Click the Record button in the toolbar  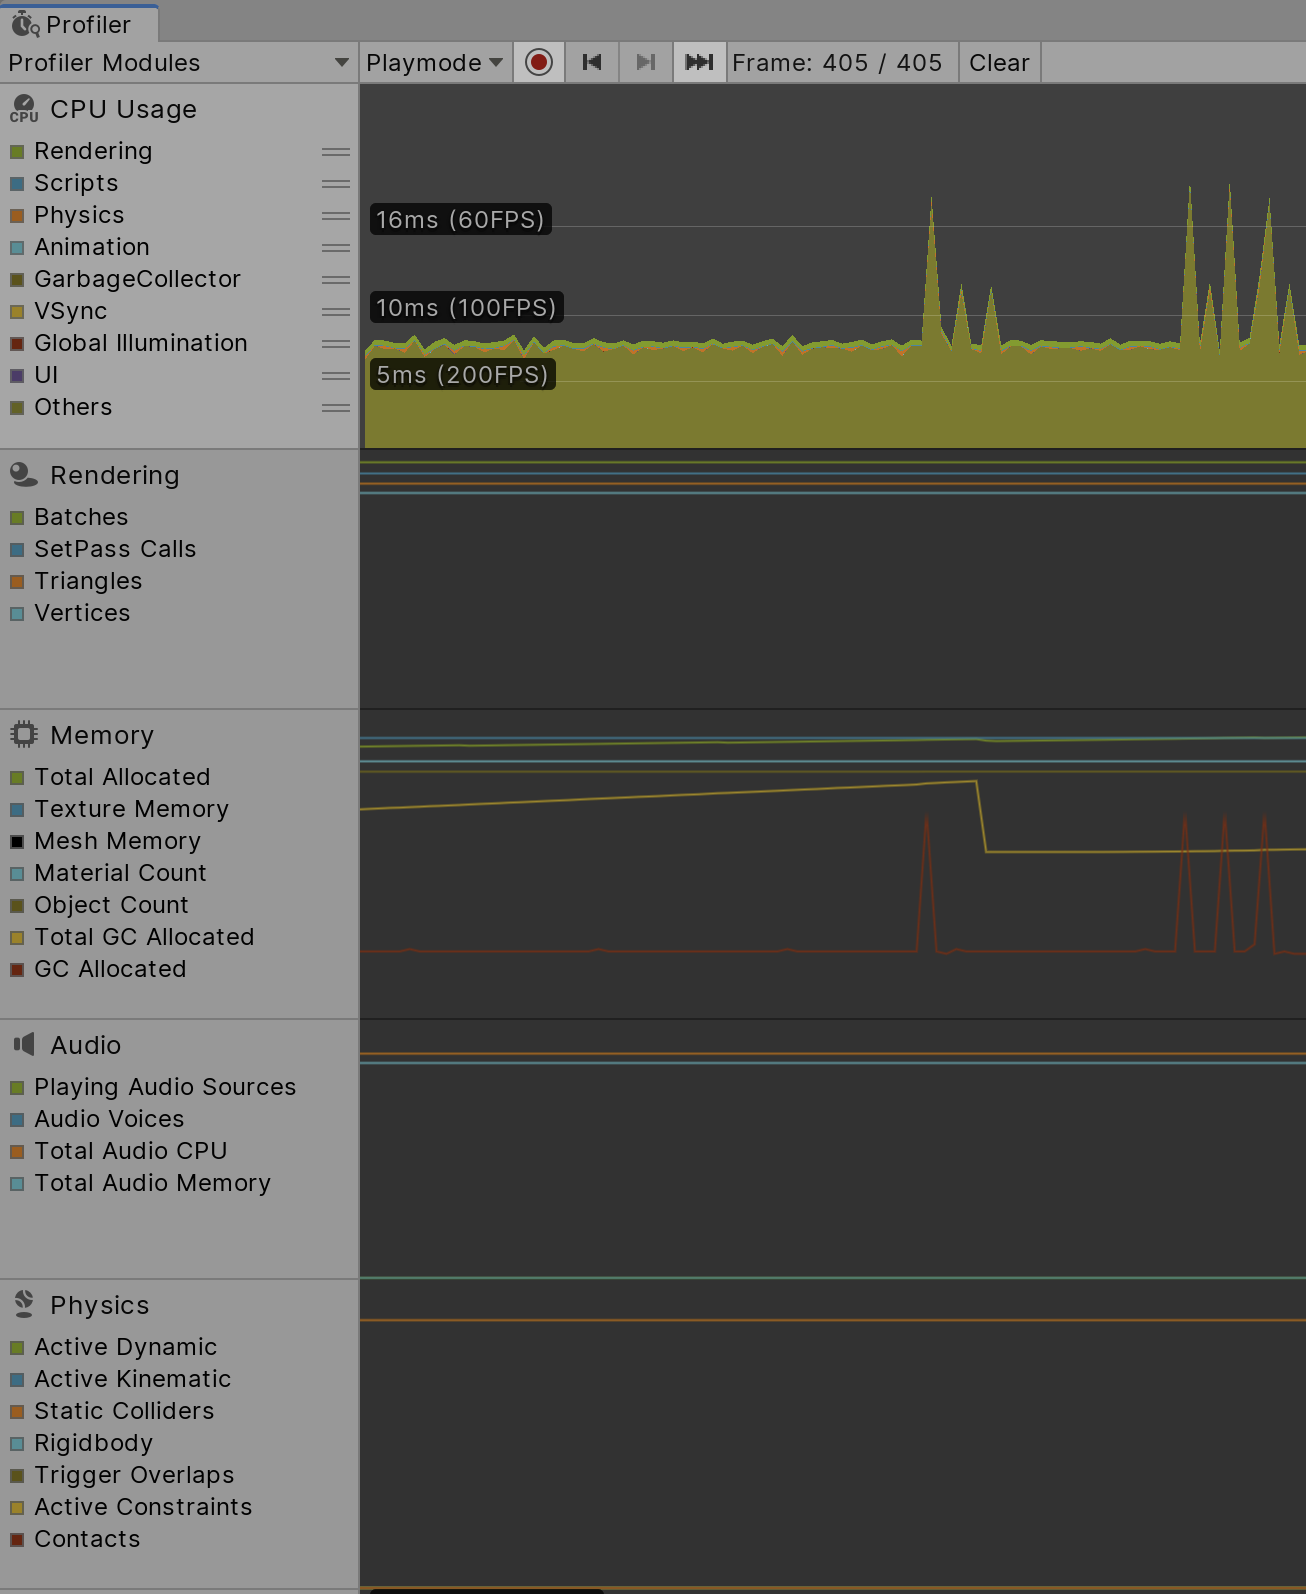539,62
